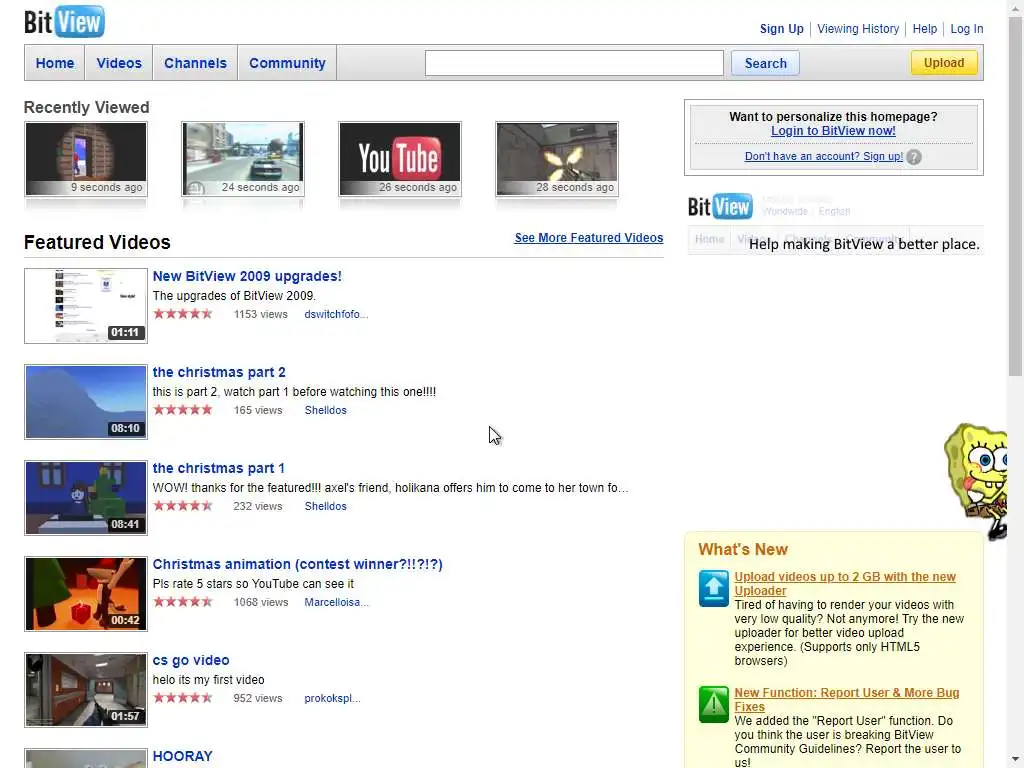The height and width of the screenshot is (768, 1024).
Task: Open Christmas animation (contest winner) title
Action: 297,564
